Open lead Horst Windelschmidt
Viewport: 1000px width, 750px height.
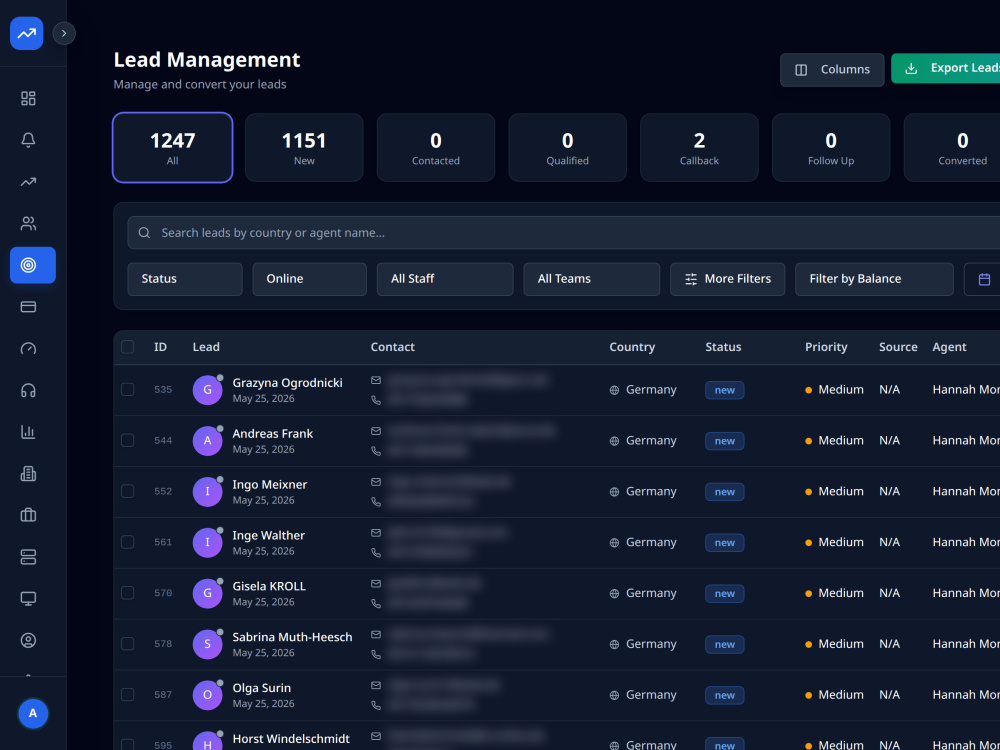pos(291,739)
